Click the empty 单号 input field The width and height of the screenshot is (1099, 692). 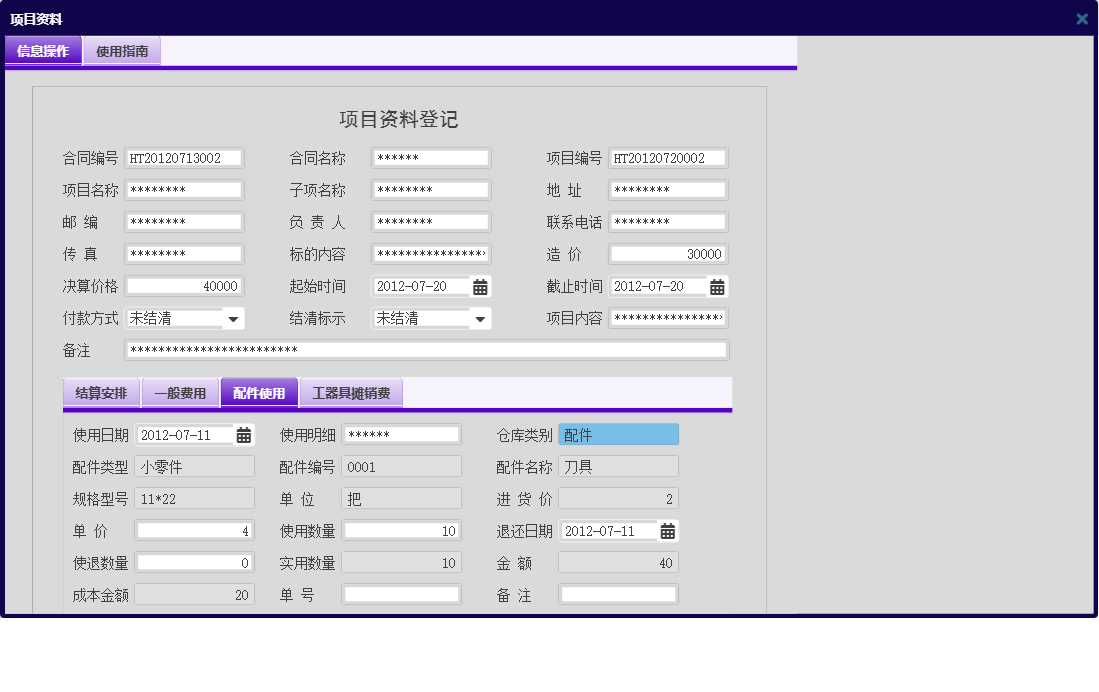[402, 594]
